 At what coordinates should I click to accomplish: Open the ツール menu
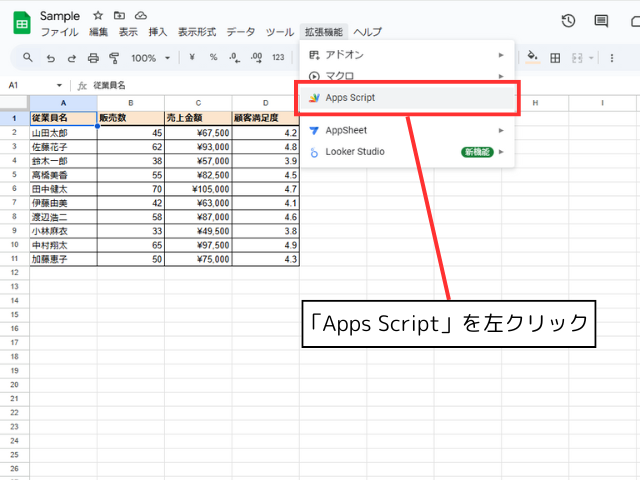280,32
